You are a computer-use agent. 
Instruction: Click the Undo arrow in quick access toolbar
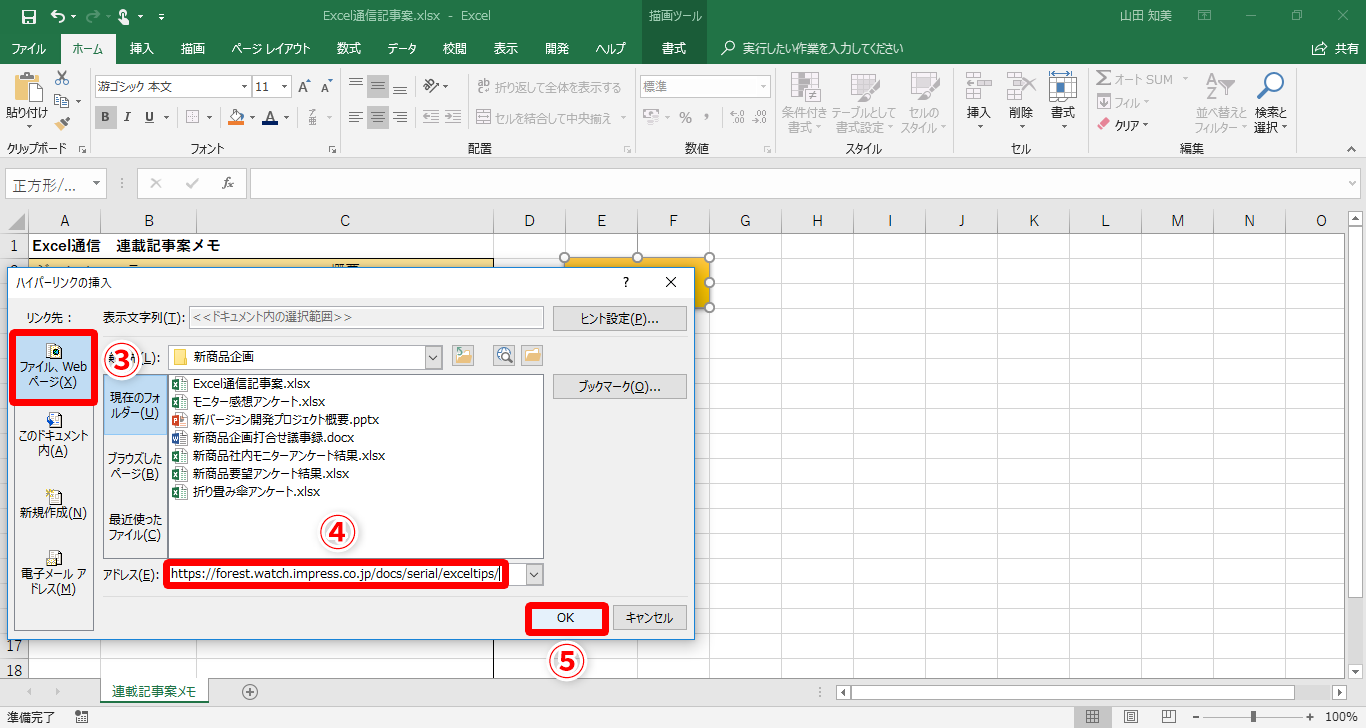point(56,16)
